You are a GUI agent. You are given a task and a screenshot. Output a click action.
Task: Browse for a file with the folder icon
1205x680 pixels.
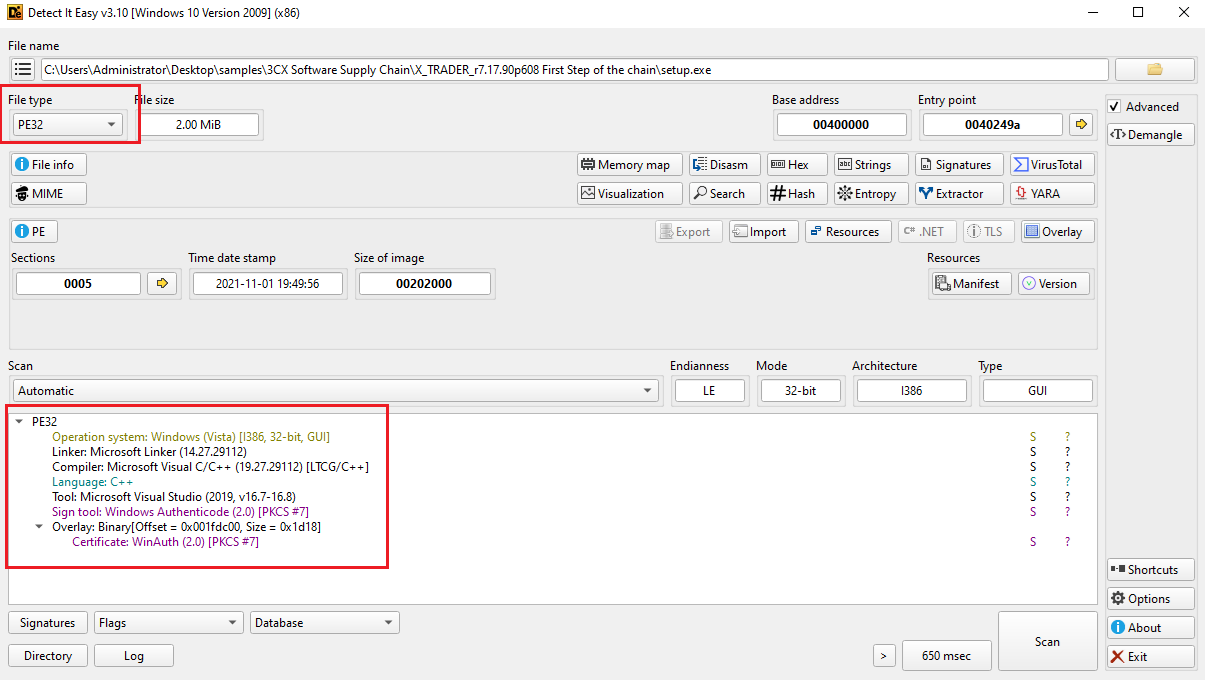click(x=1155, y=69)
